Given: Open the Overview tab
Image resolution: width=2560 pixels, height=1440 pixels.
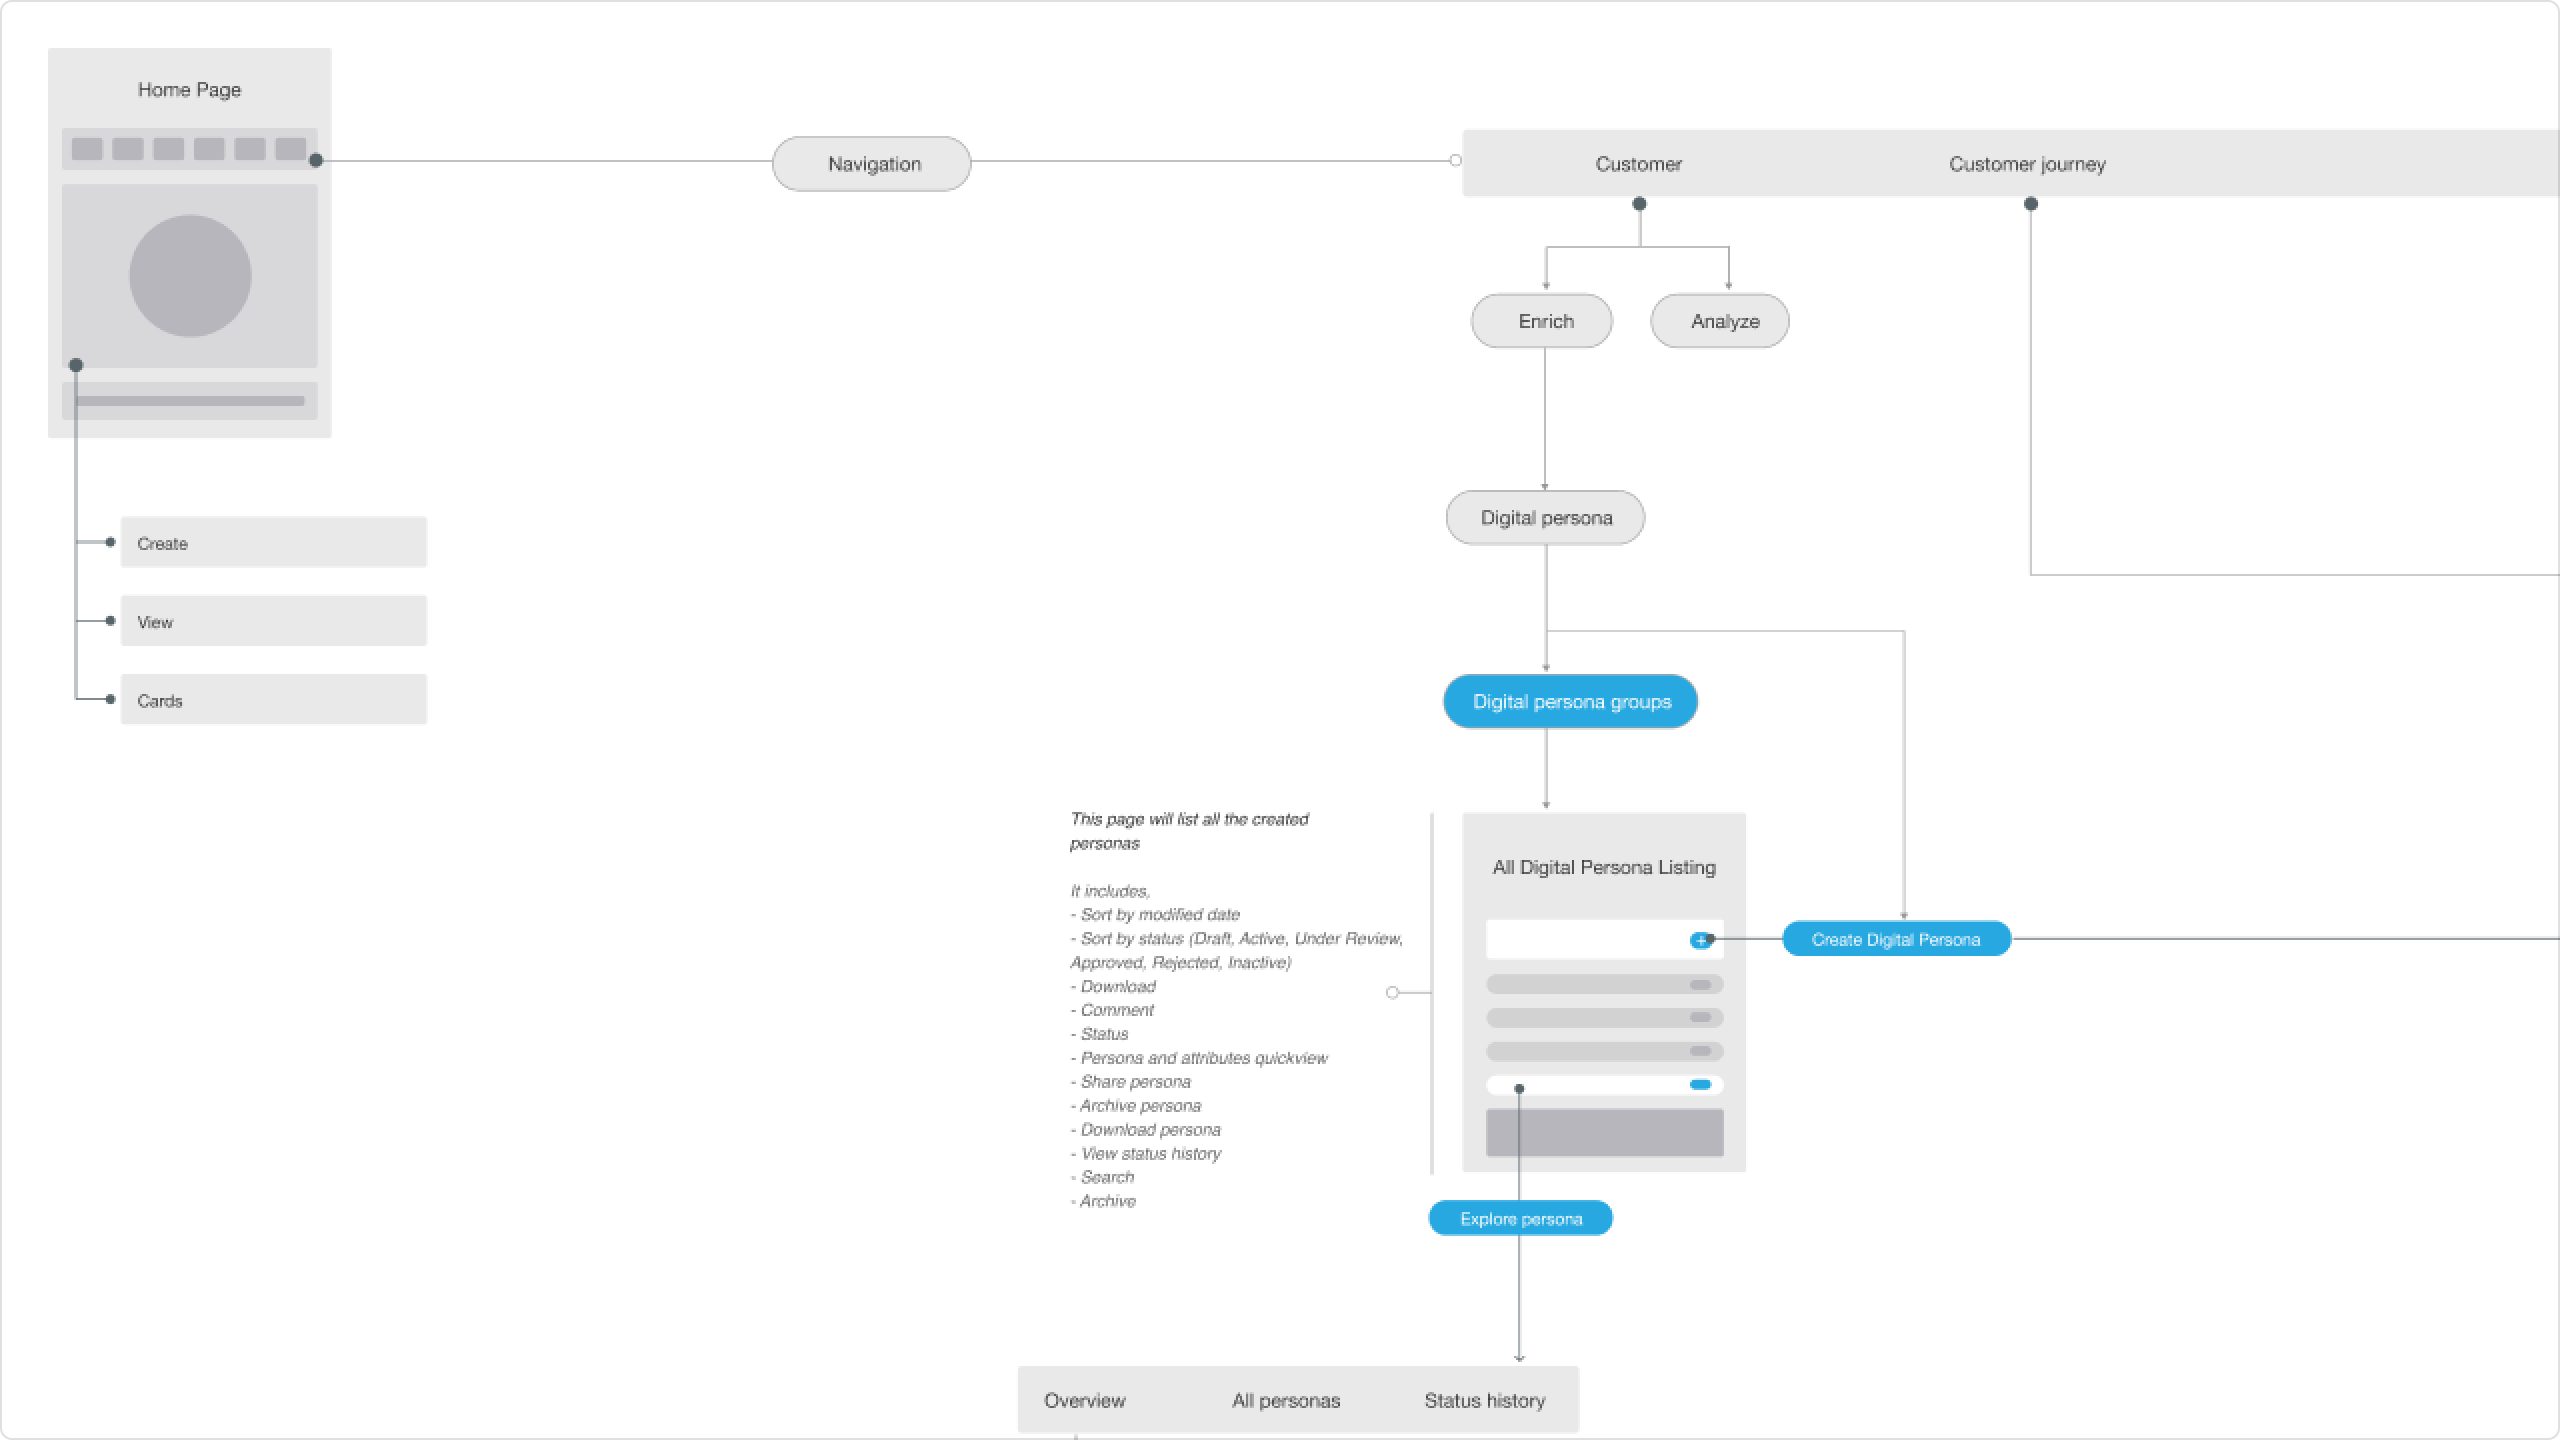Looking at the screenshot, I should (x=1084, y=1400).
